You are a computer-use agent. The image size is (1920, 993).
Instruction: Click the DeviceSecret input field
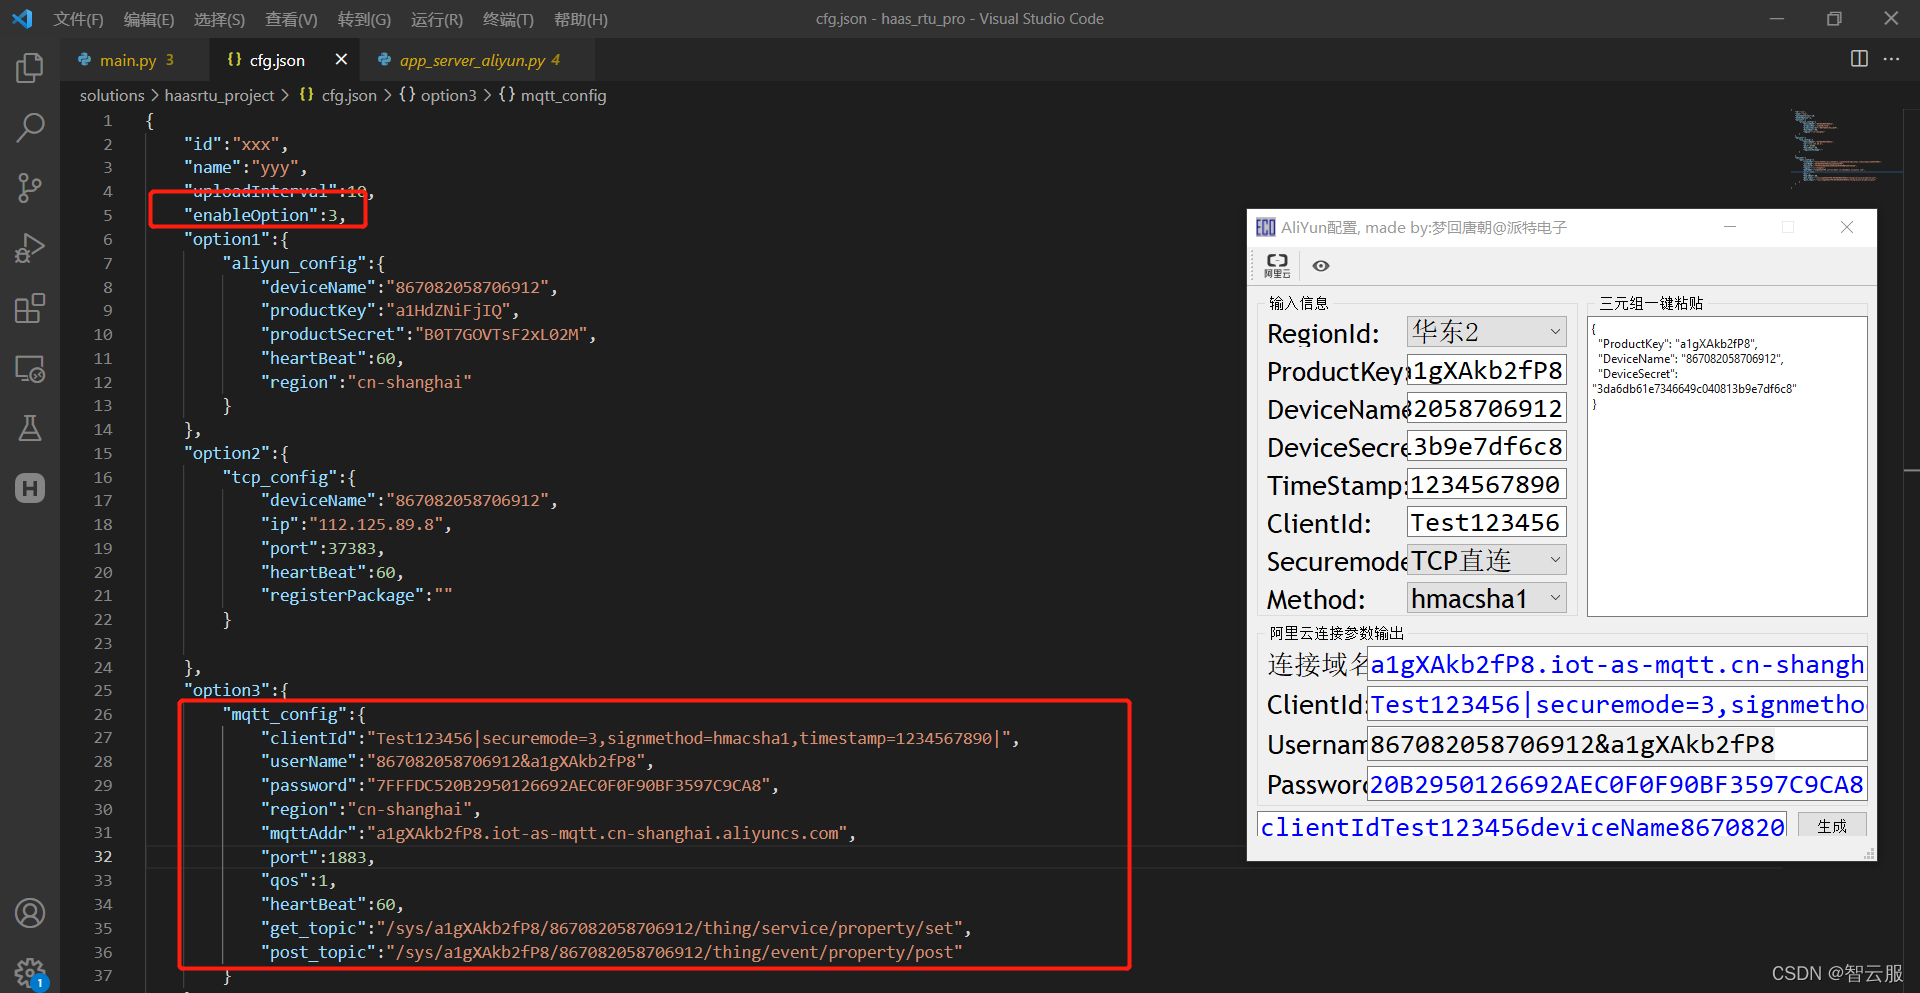[x=1486, y=446]
